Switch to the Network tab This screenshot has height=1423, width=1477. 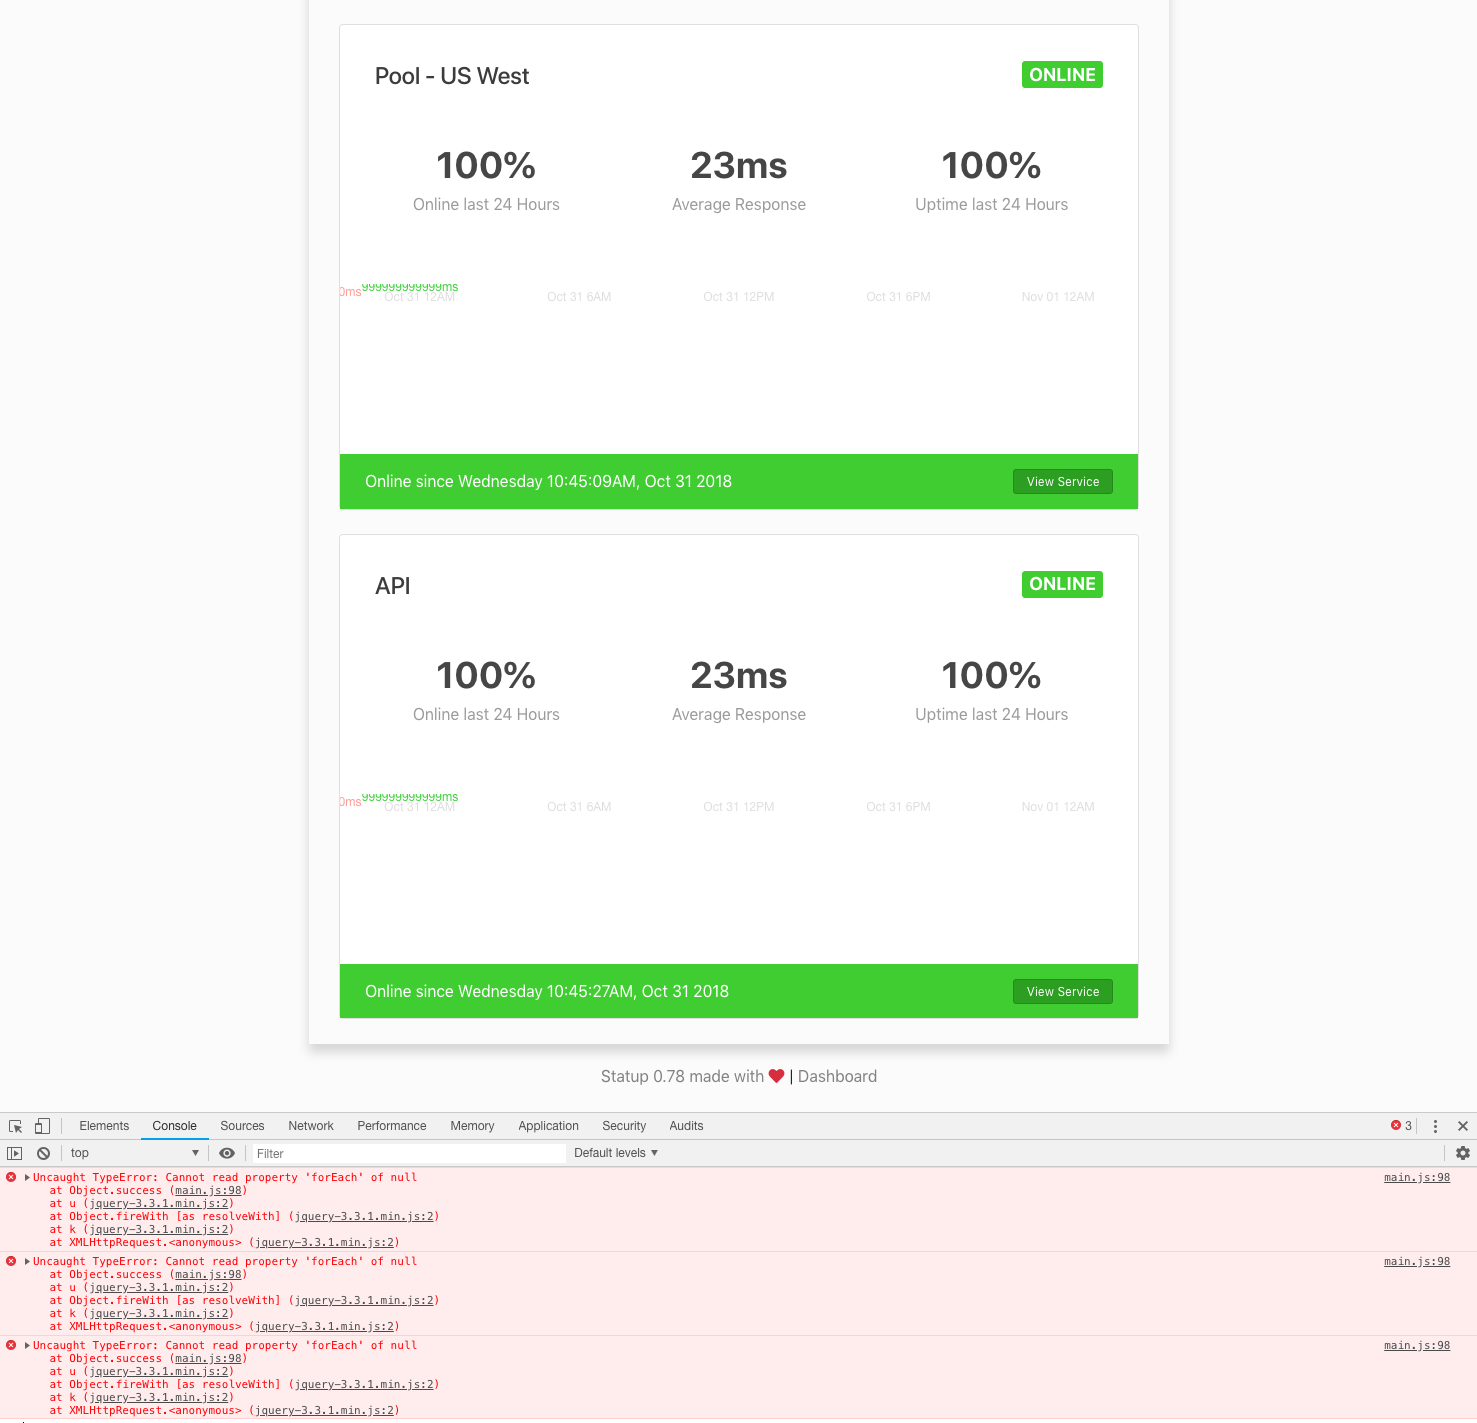coord(310,1126)
